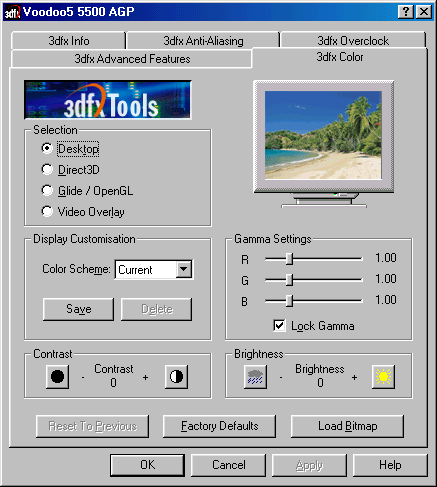Switch to the 3dfx Info tab
Viewport: 437px width, 487px height.
coord(69,41)
